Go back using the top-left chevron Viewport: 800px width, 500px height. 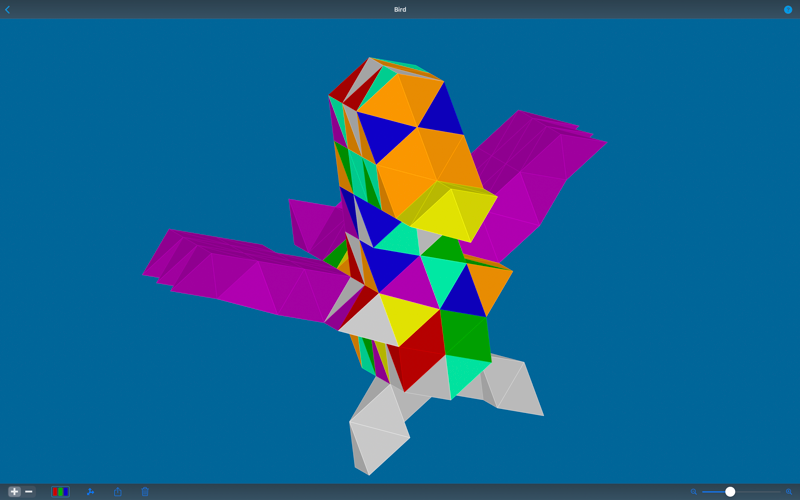tap(7, 10)
